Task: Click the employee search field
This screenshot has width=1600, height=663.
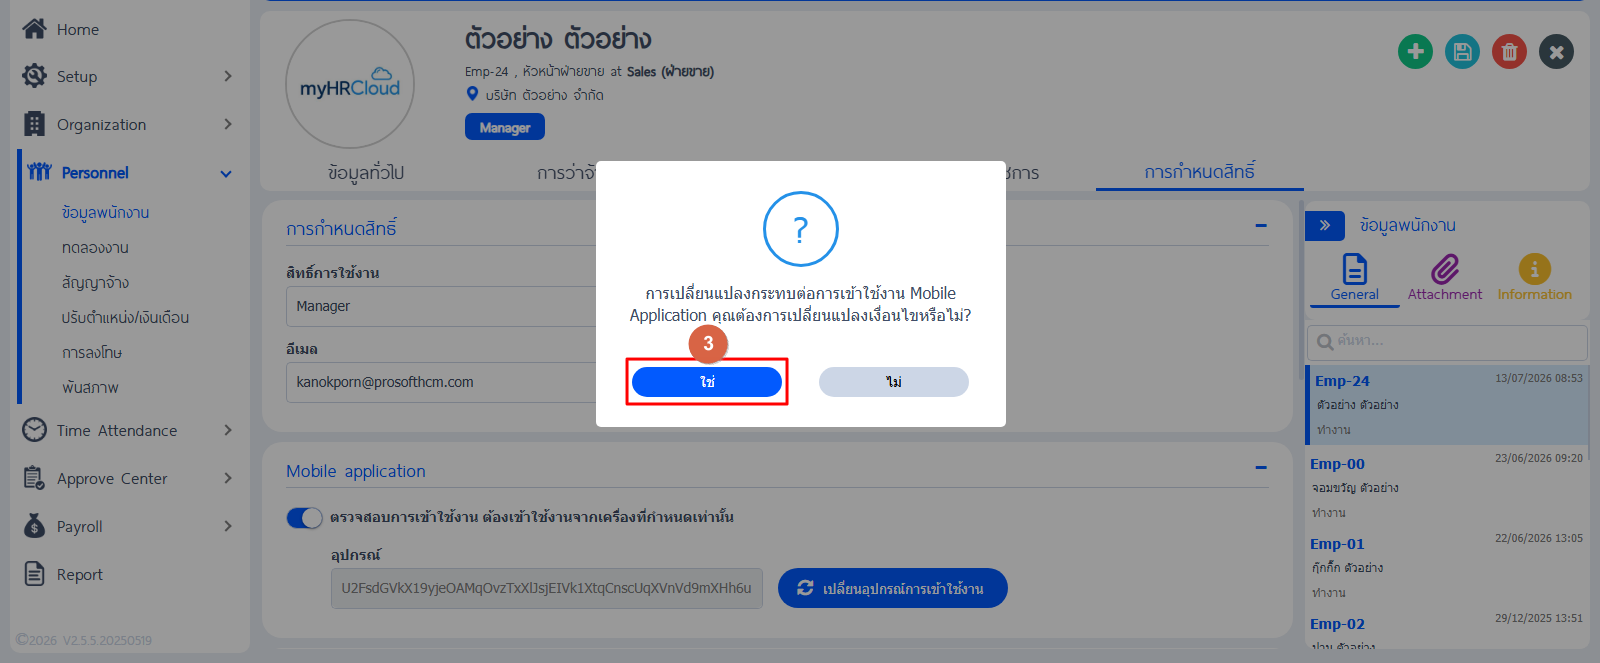Action: 1447,342
